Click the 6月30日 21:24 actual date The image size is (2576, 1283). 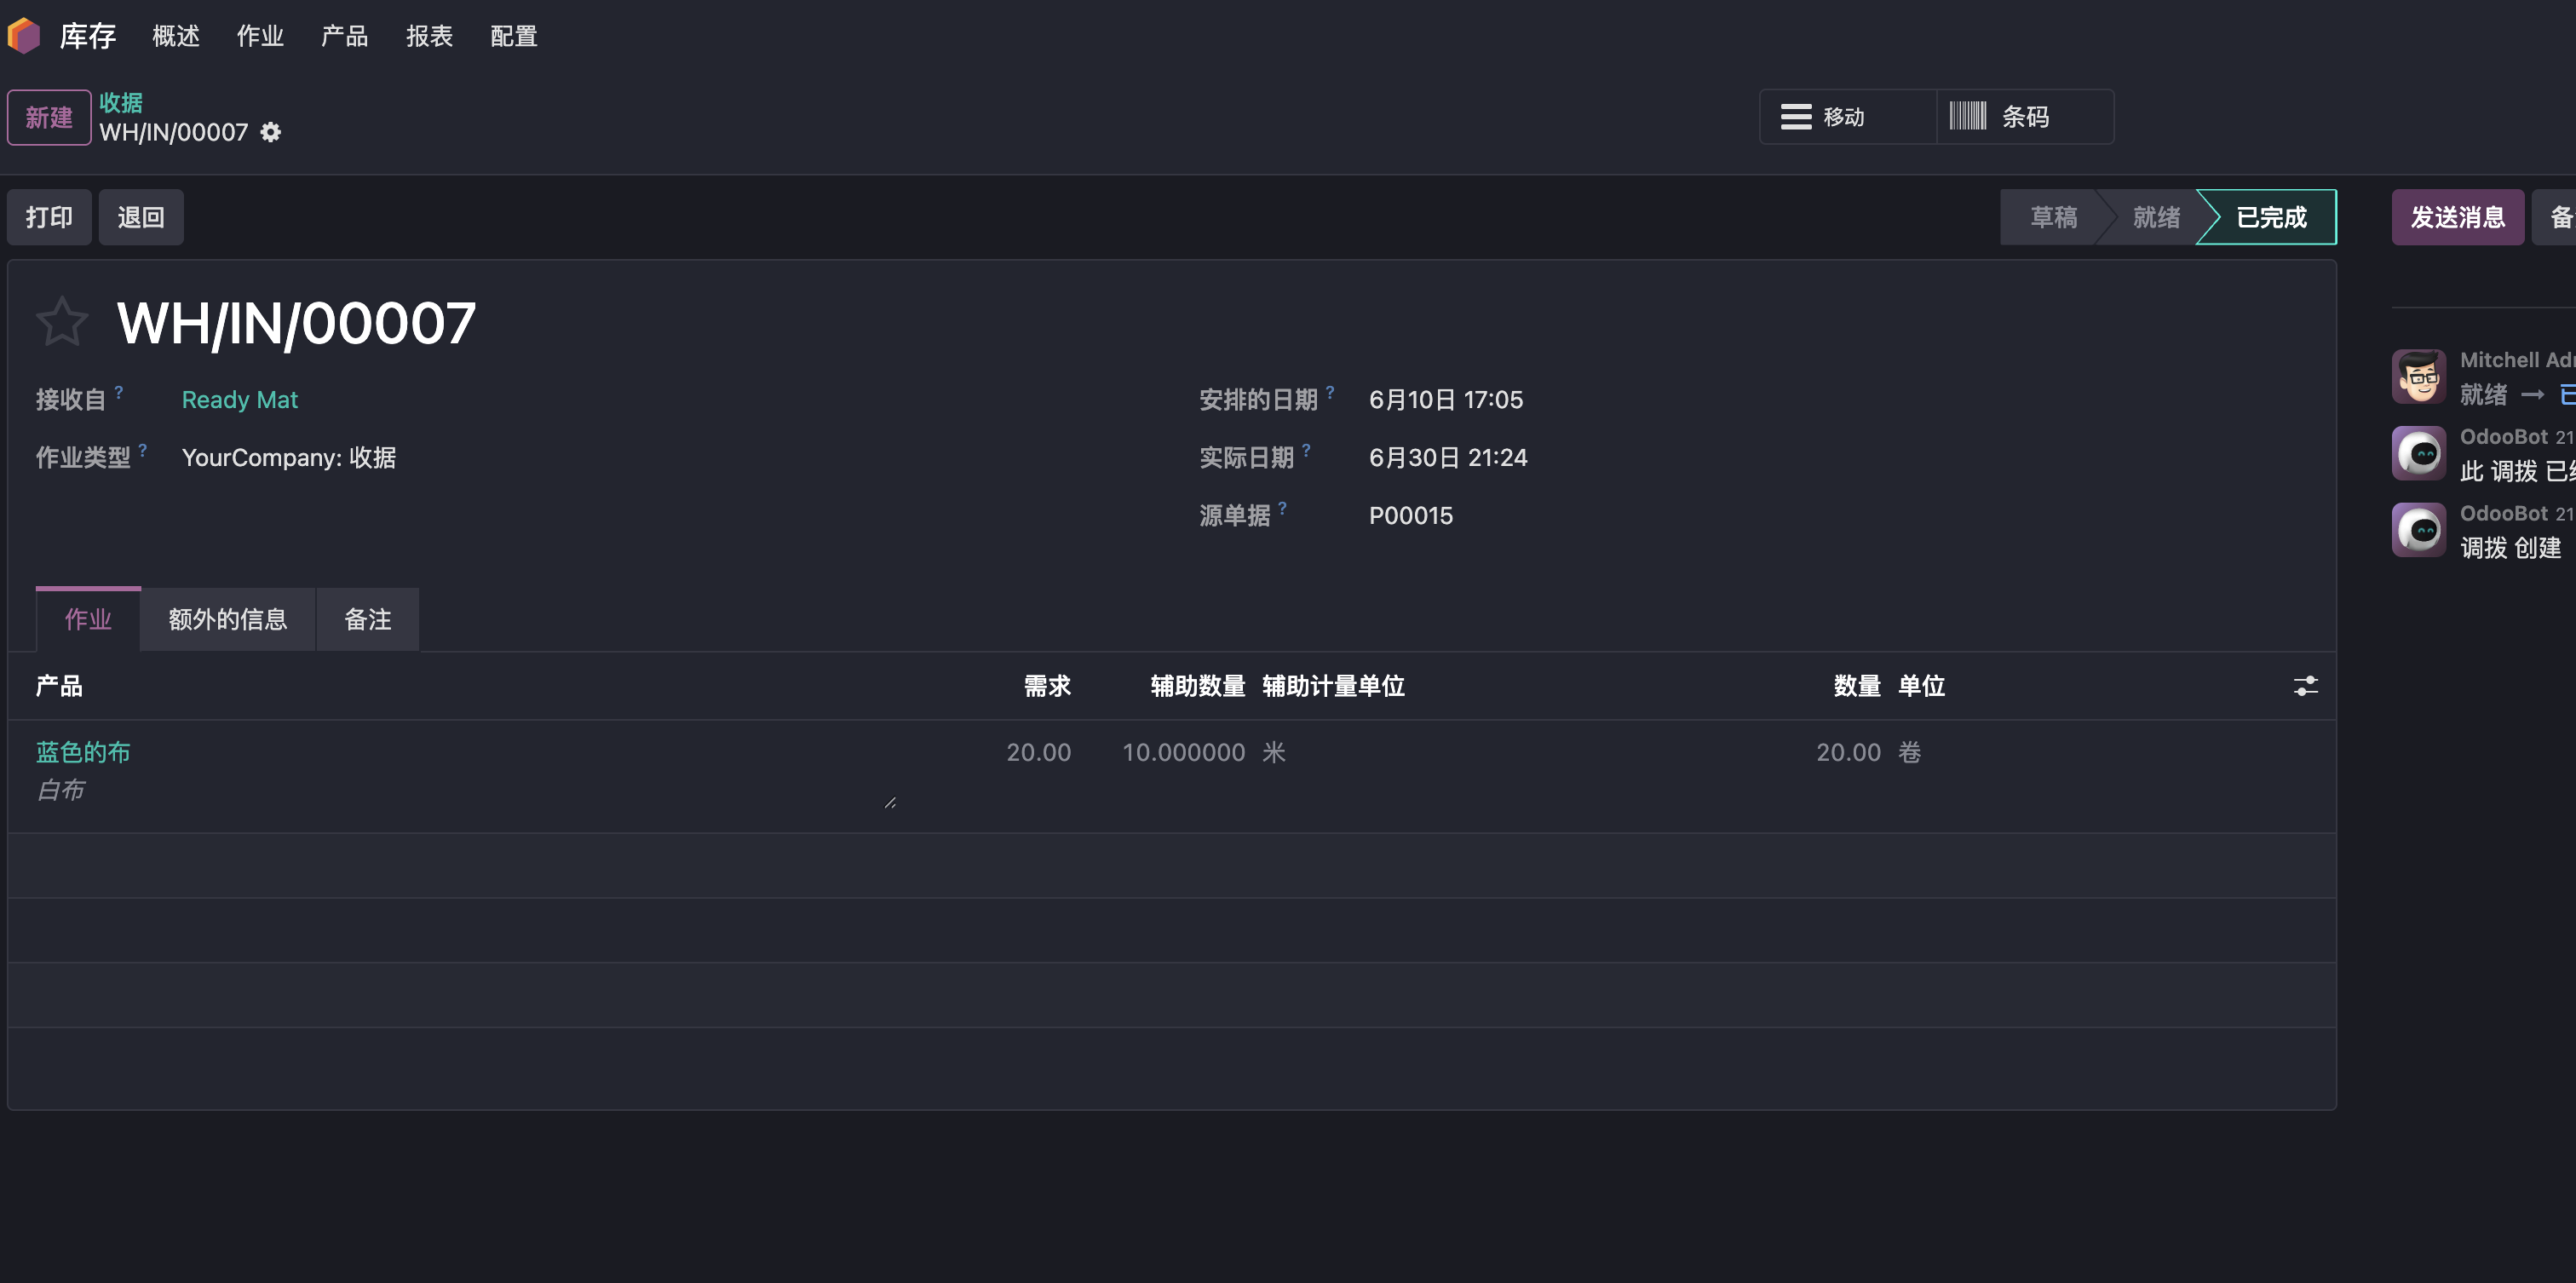point(1448,458)
